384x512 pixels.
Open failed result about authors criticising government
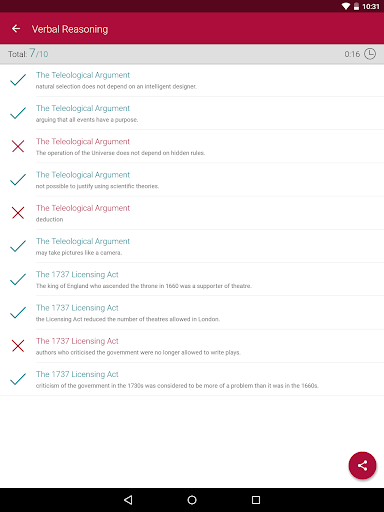192,346
